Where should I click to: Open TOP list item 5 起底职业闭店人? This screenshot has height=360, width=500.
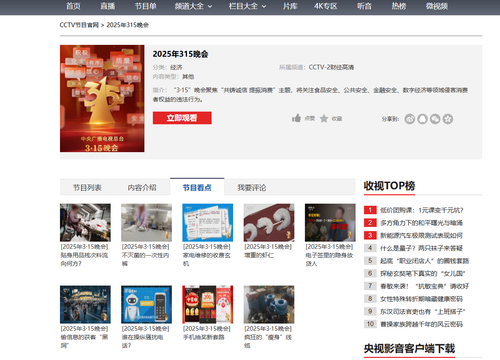point(424,261)
